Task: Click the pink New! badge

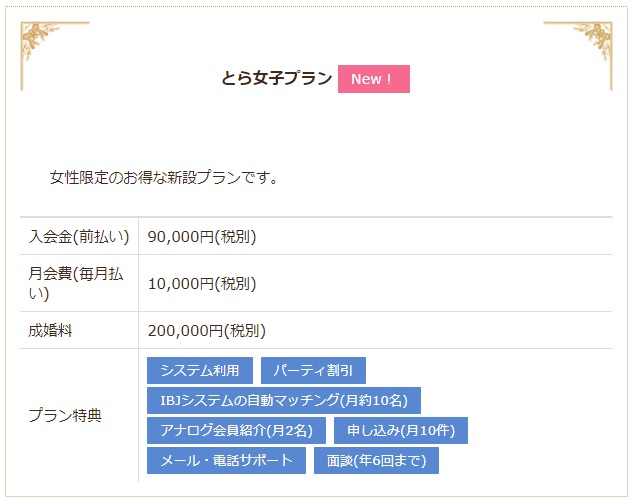Action: (373, 79)
